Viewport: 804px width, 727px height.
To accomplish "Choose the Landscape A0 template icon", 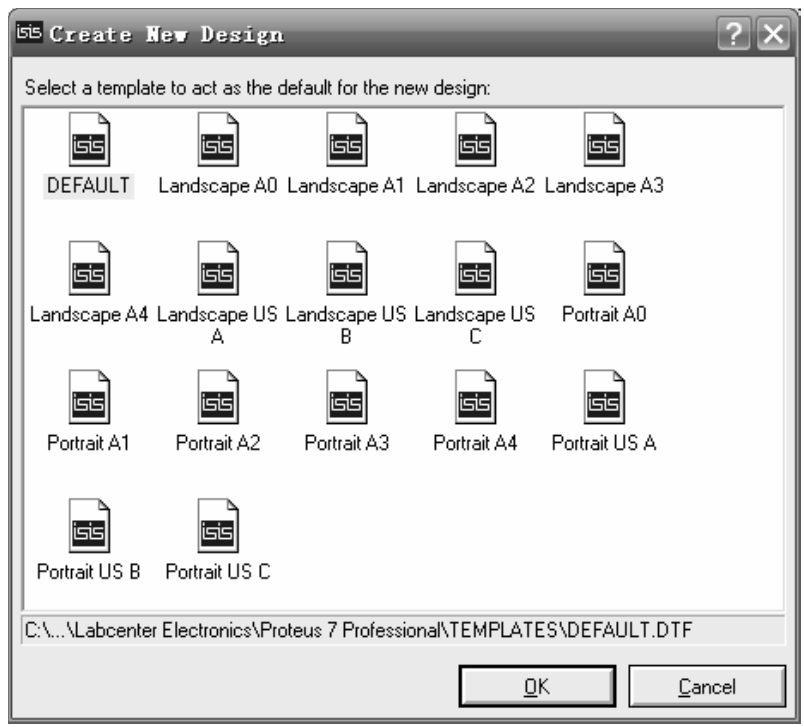I will click(218, 139).
